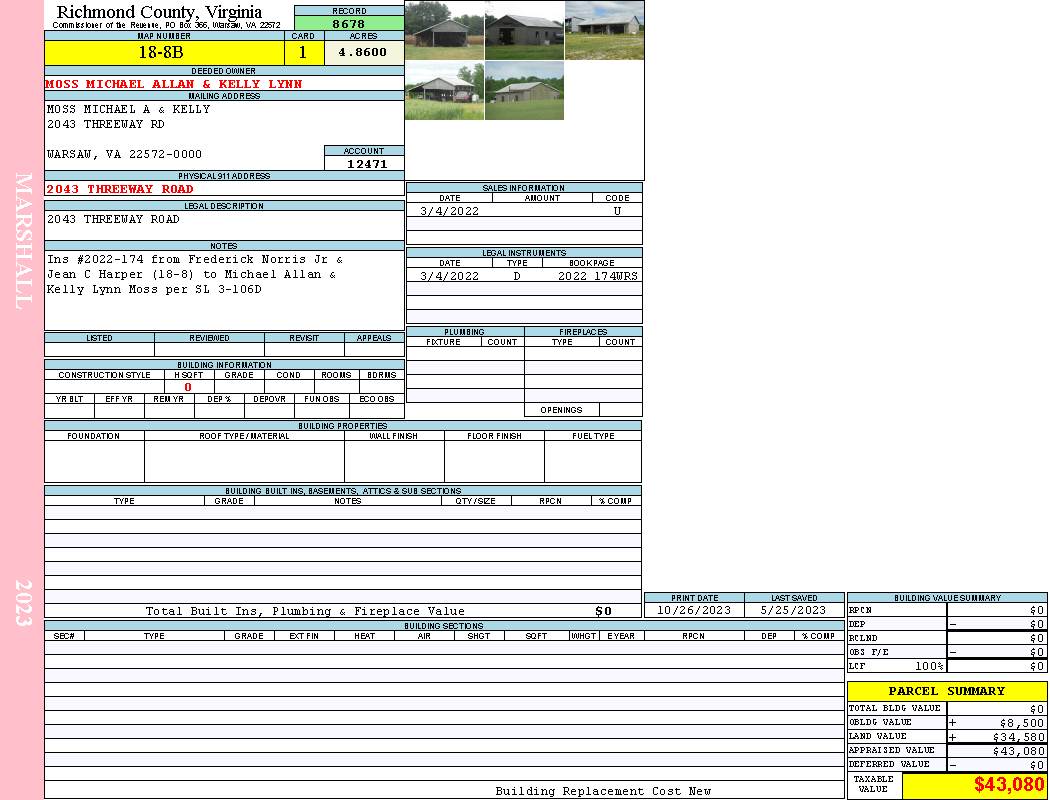Open the top-right long shed photo

tap(604, 31)
